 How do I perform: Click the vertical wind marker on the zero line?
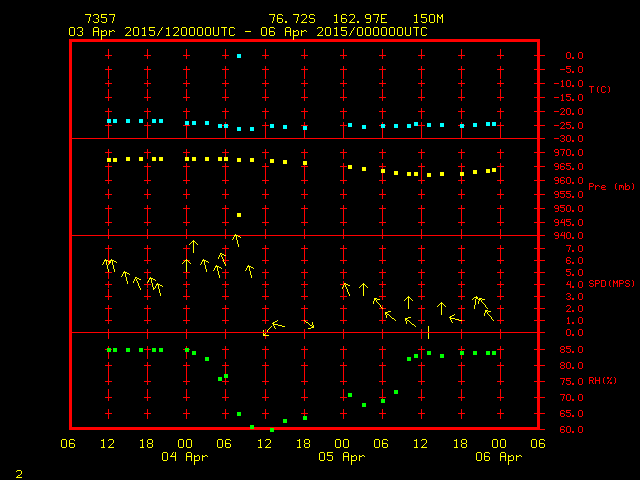tap(428, 332)
